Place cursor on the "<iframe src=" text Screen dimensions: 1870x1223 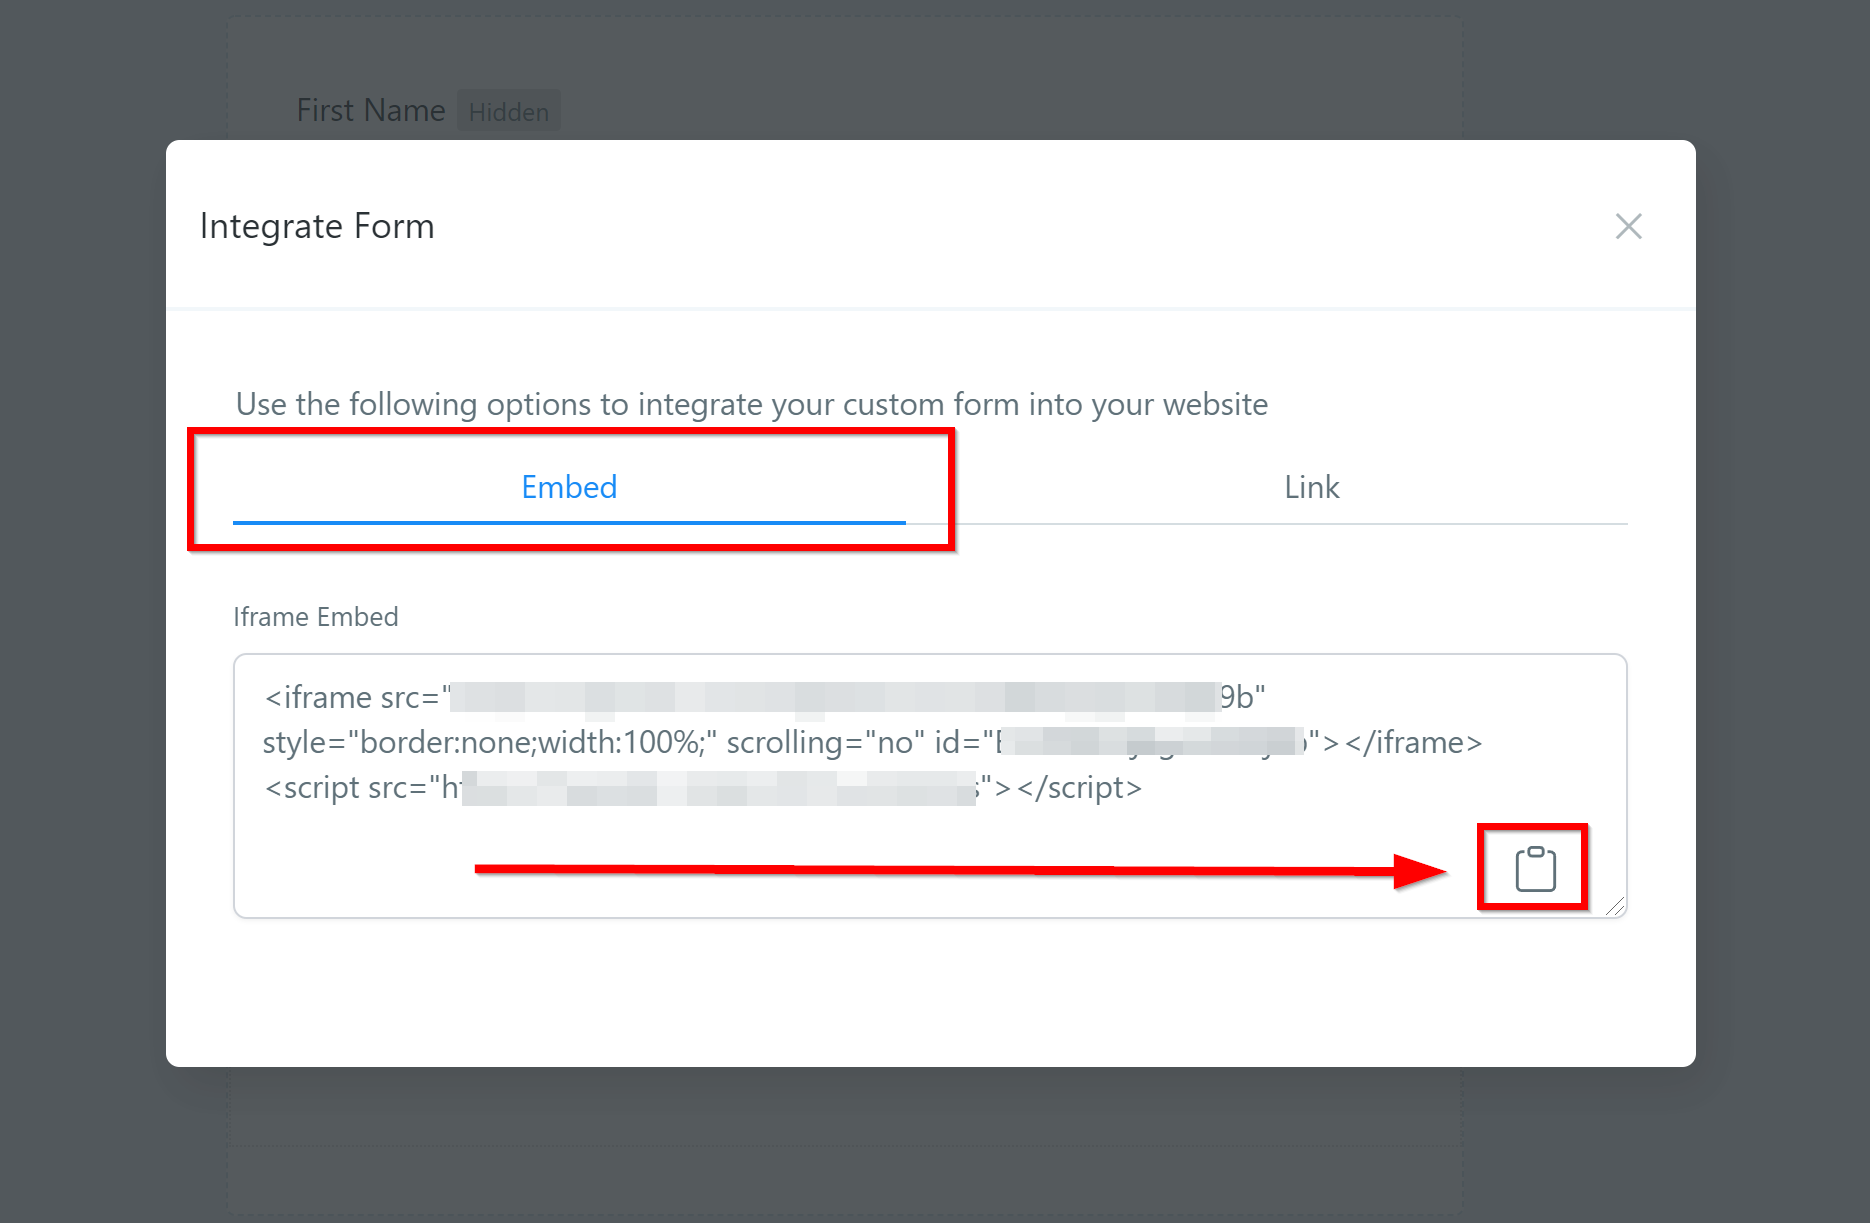coord(351,697)
